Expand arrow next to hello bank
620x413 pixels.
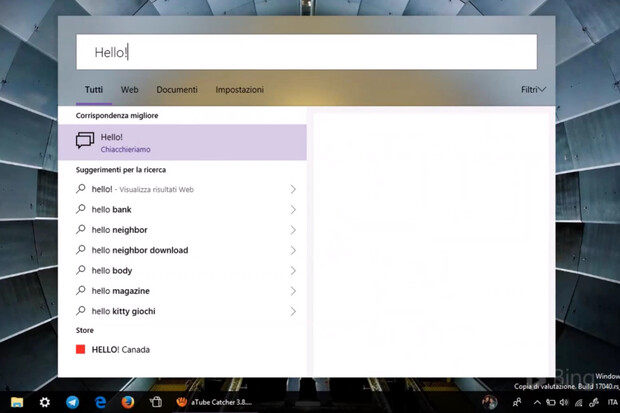[x=293, y=210]
